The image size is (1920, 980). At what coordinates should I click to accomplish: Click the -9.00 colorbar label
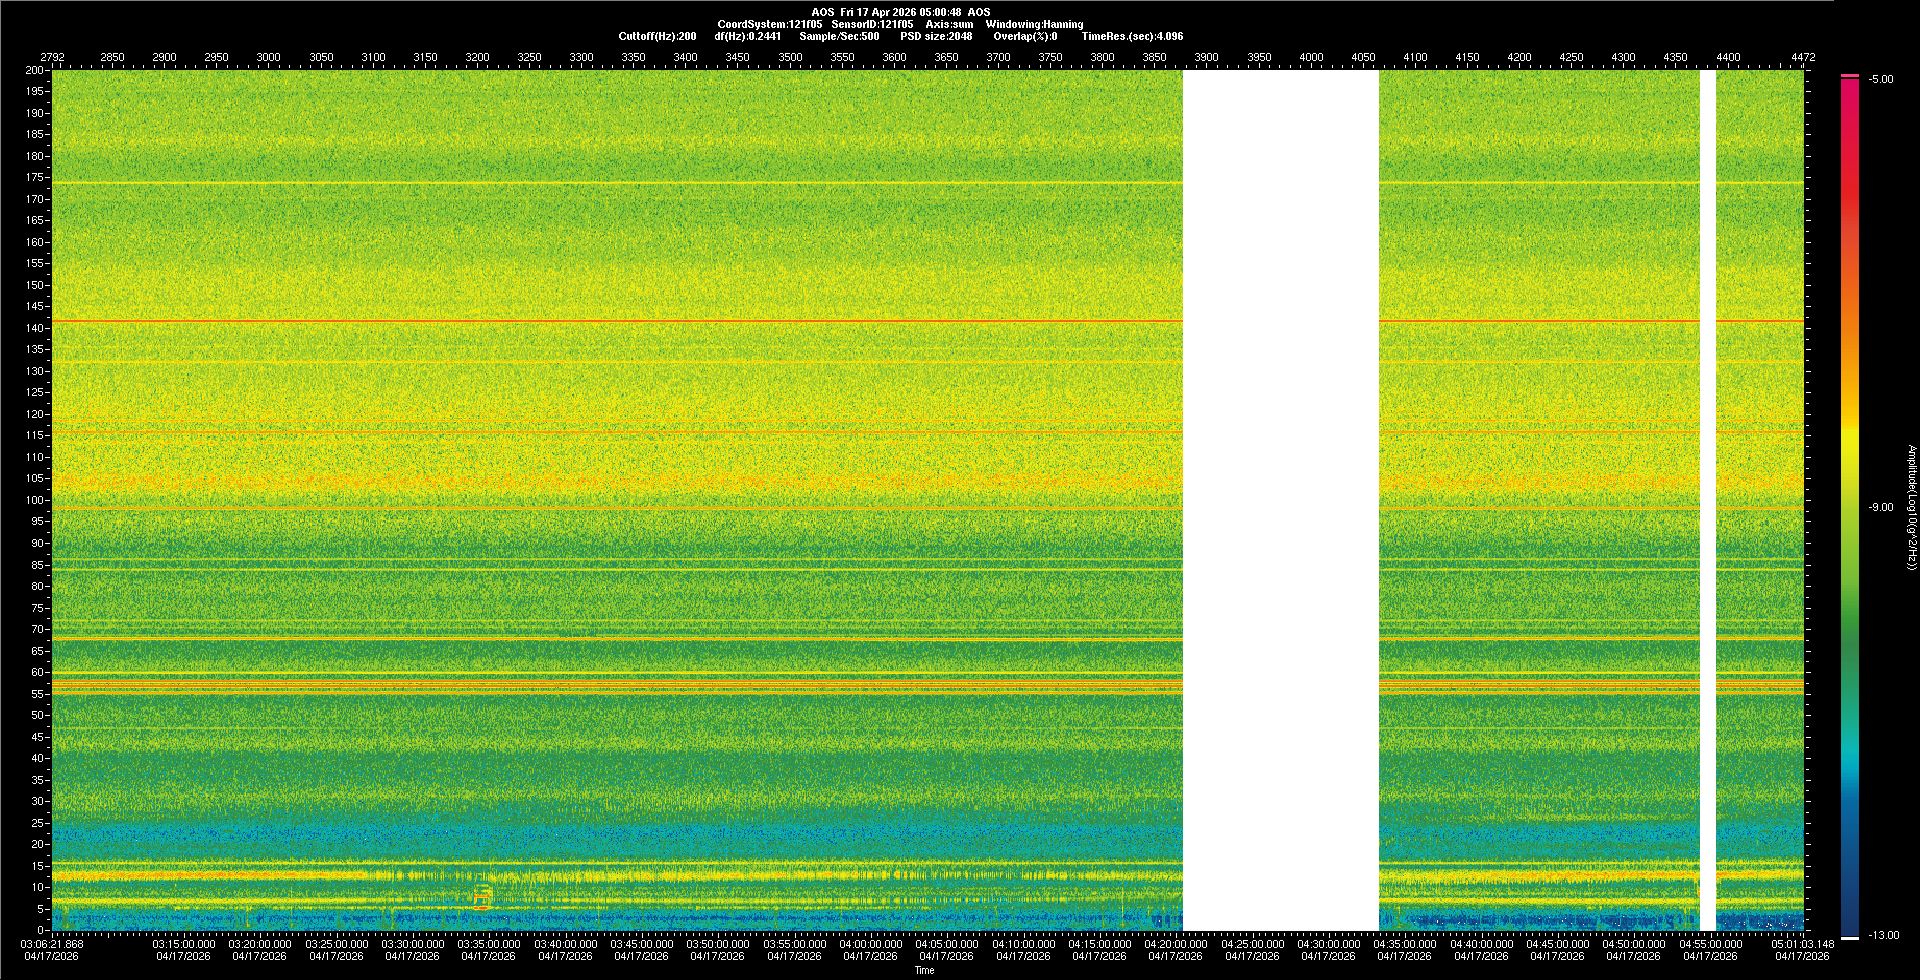pyautogui.click(x=1881, y=508)
